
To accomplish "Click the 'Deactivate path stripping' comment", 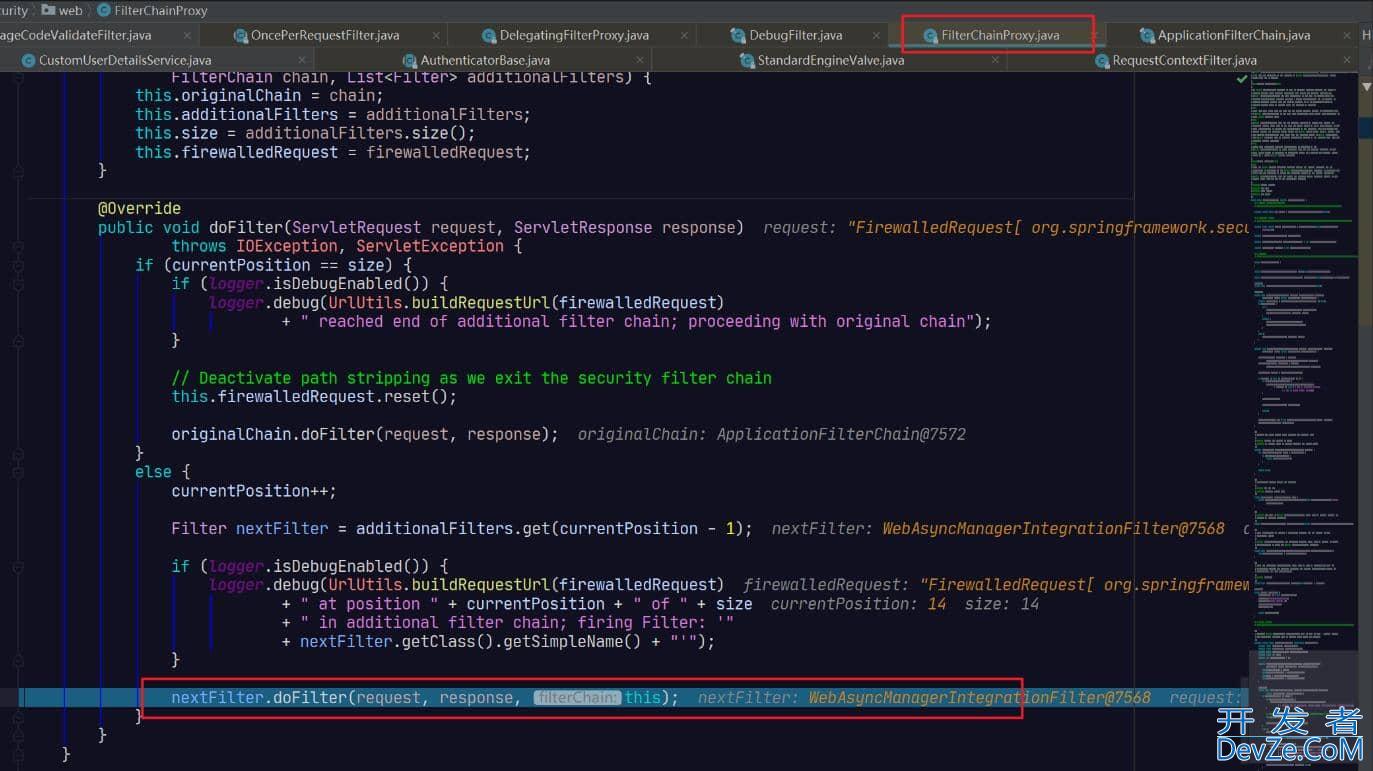I will tap(471, 378).
